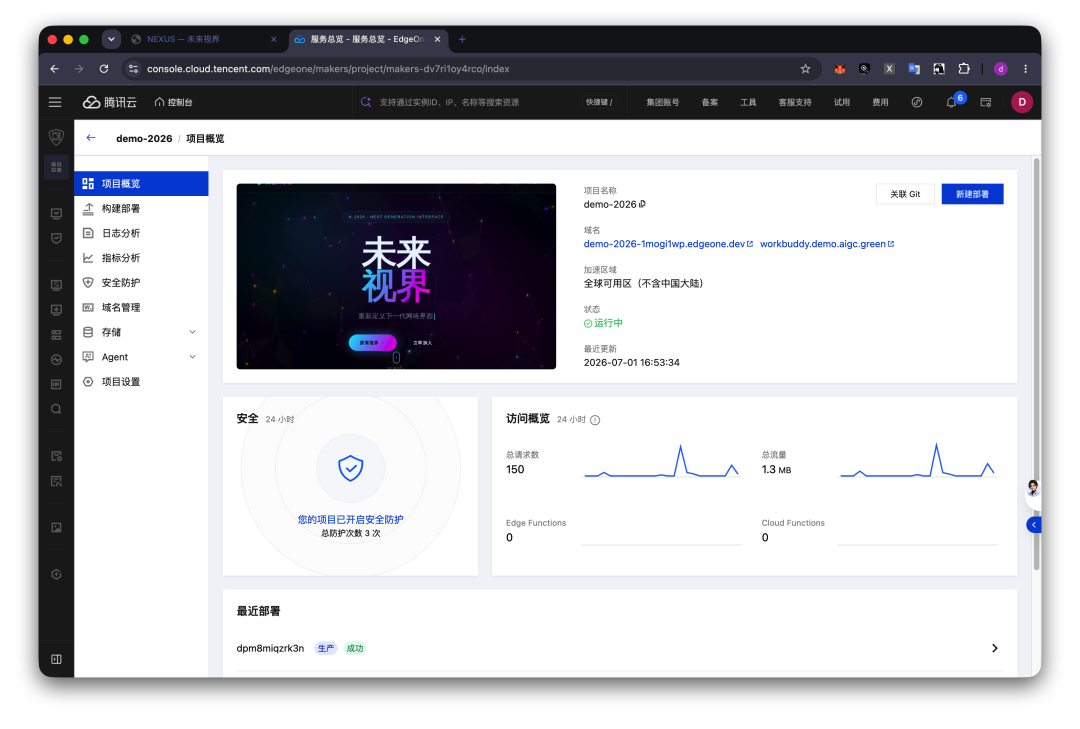The image size is (1080, 729).
Task: Open the 费用 menu
Action: click(x=880, y=102)
